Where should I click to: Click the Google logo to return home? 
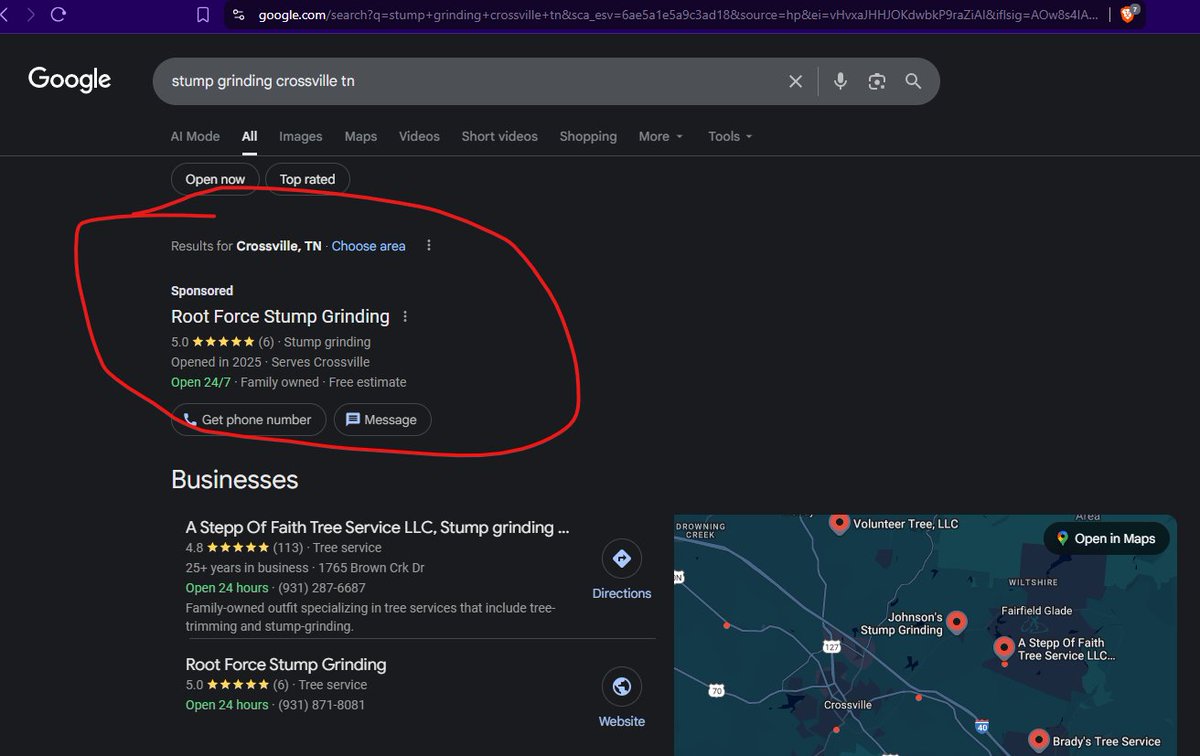[68, 79]
